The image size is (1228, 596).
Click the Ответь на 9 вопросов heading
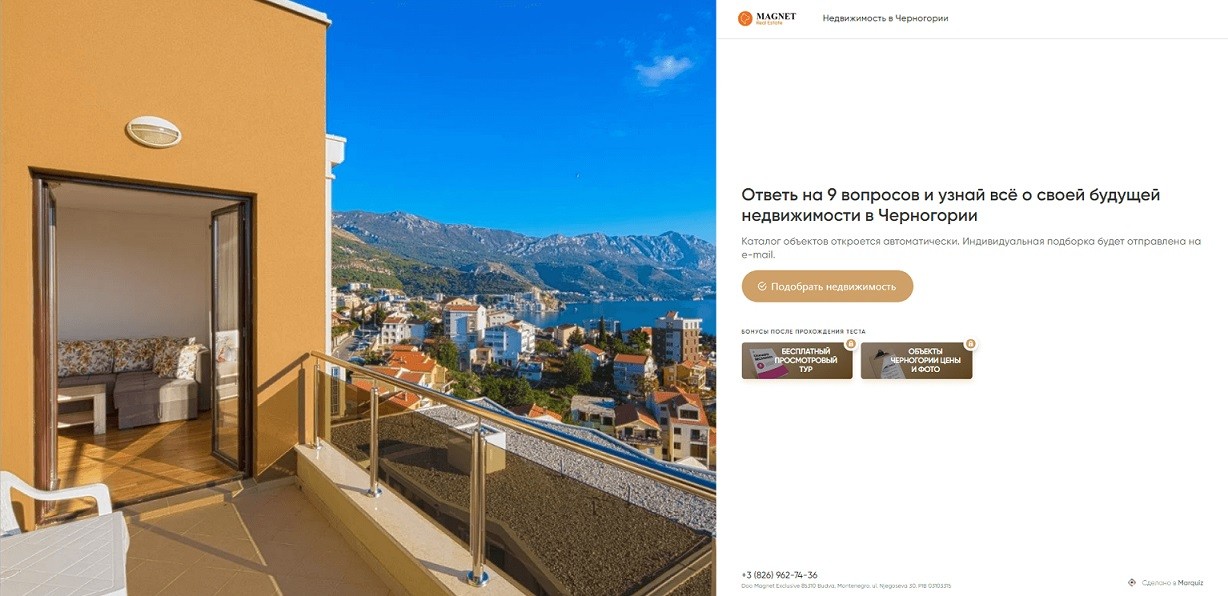click(951, 205)
